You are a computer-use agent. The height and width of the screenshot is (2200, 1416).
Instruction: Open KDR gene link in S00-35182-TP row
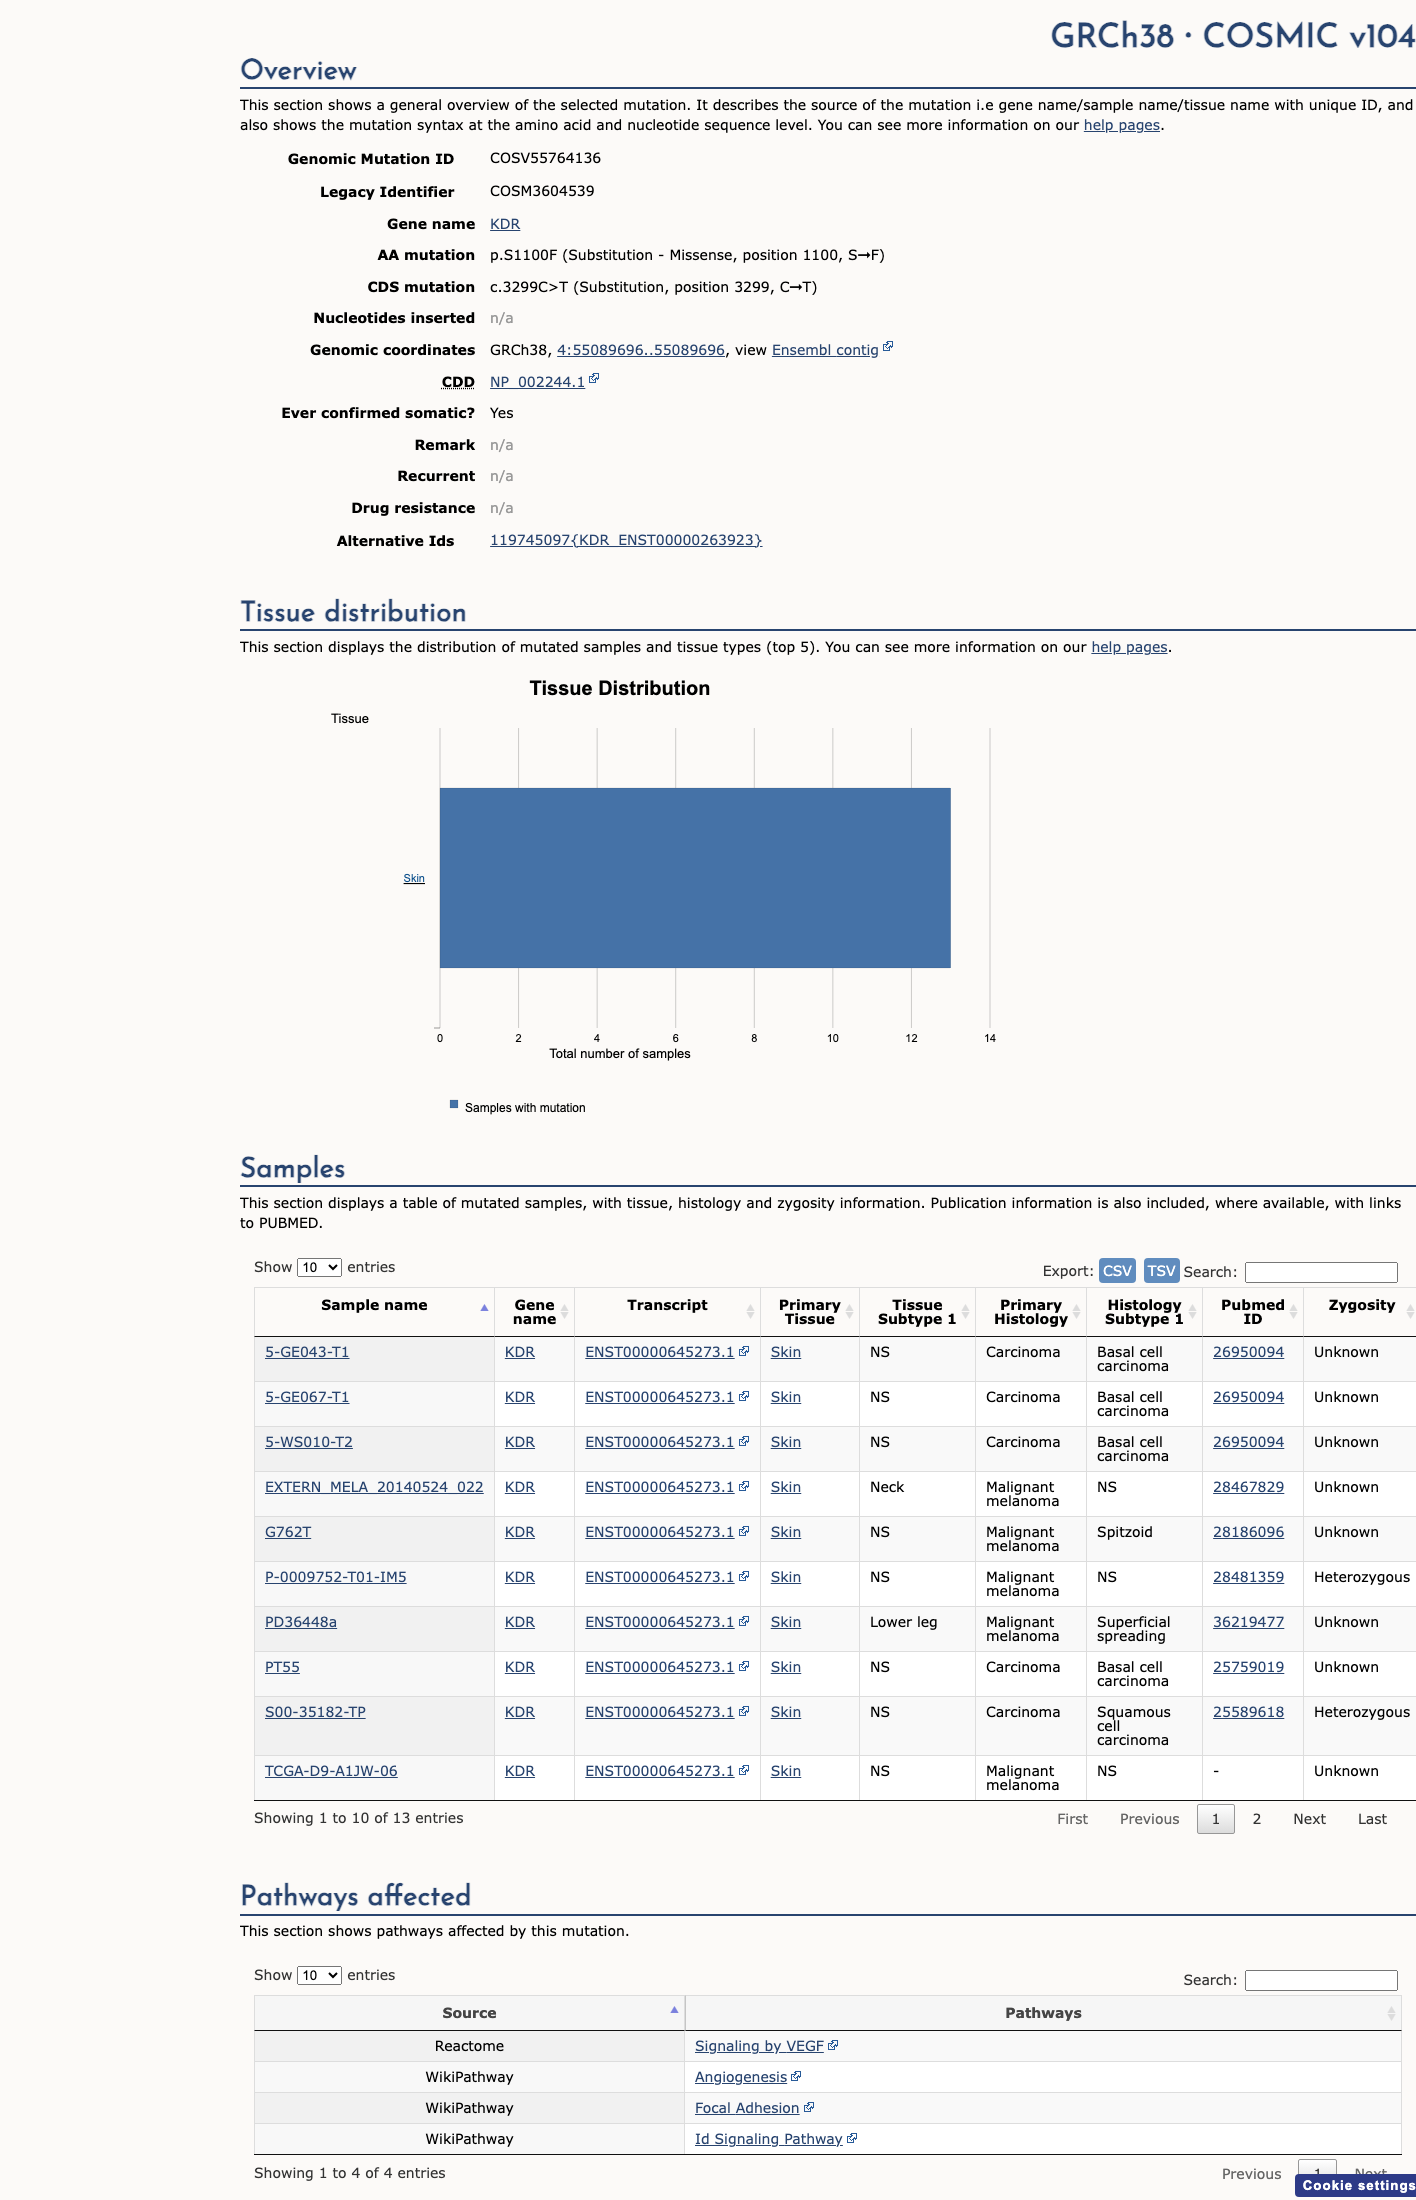click(520, 1712)
